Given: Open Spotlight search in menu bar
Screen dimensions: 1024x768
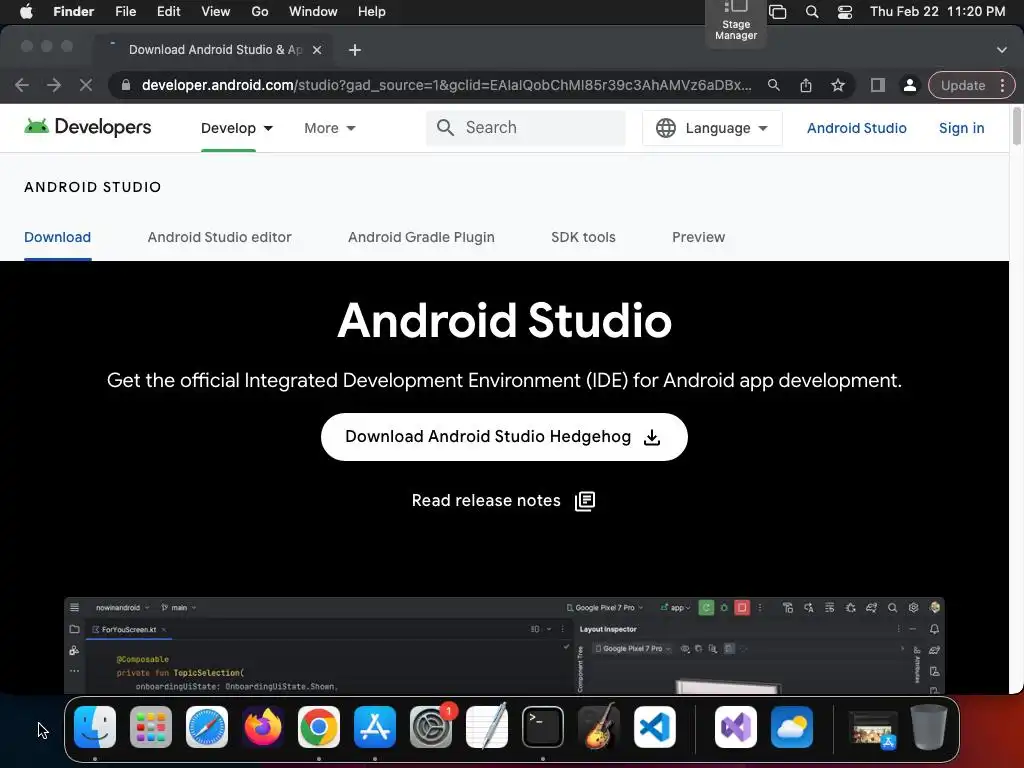Looking at the screenshot, I should (x=812, y=12).
